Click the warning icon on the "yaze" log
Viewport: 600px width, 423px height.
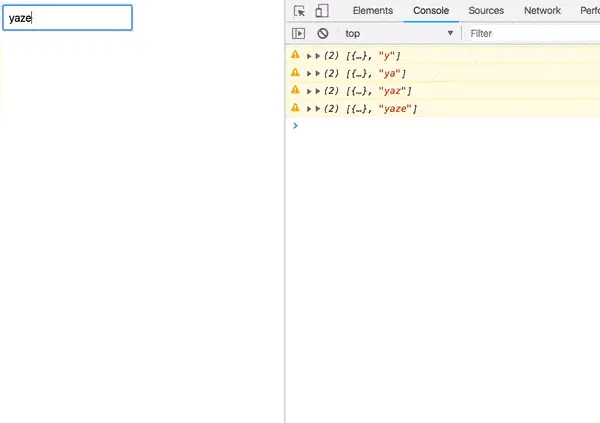295,108
